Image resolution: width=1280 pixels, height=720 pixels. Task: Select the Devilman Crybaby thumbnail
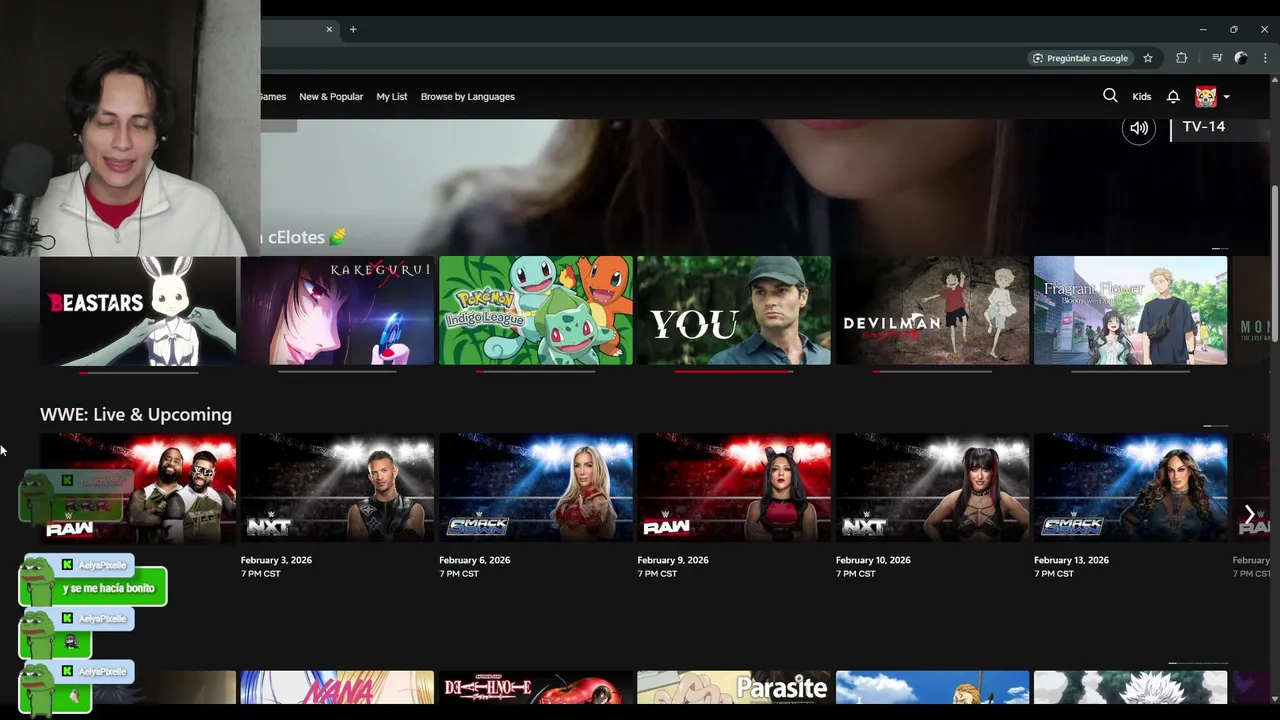[932, 310]
